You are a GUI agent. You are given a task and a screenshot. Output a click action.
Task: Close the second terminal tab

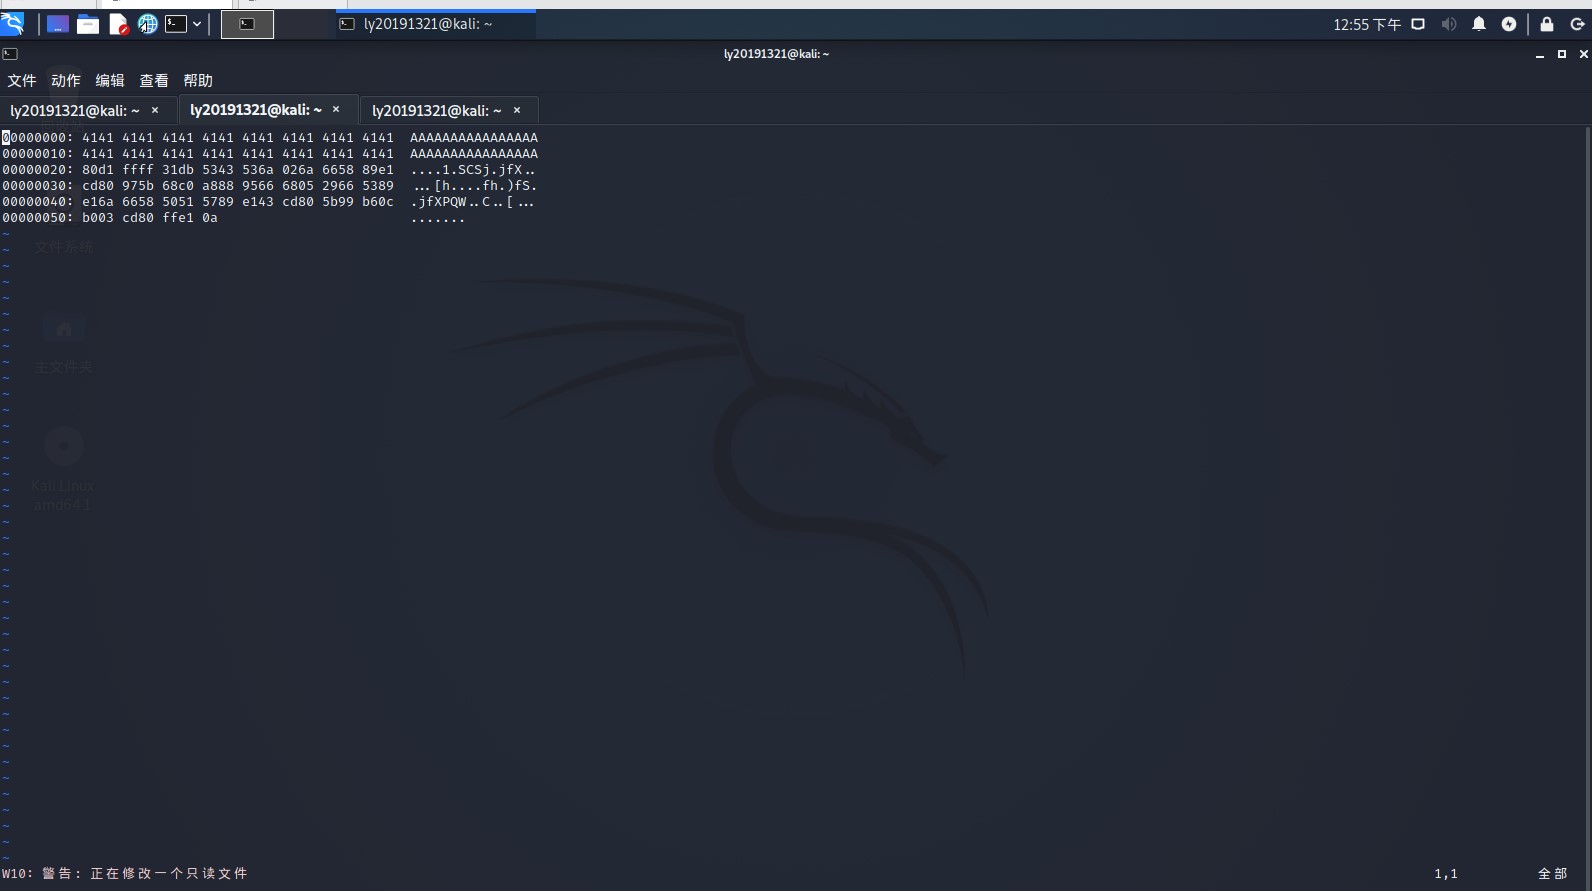[x=336, y=110]
